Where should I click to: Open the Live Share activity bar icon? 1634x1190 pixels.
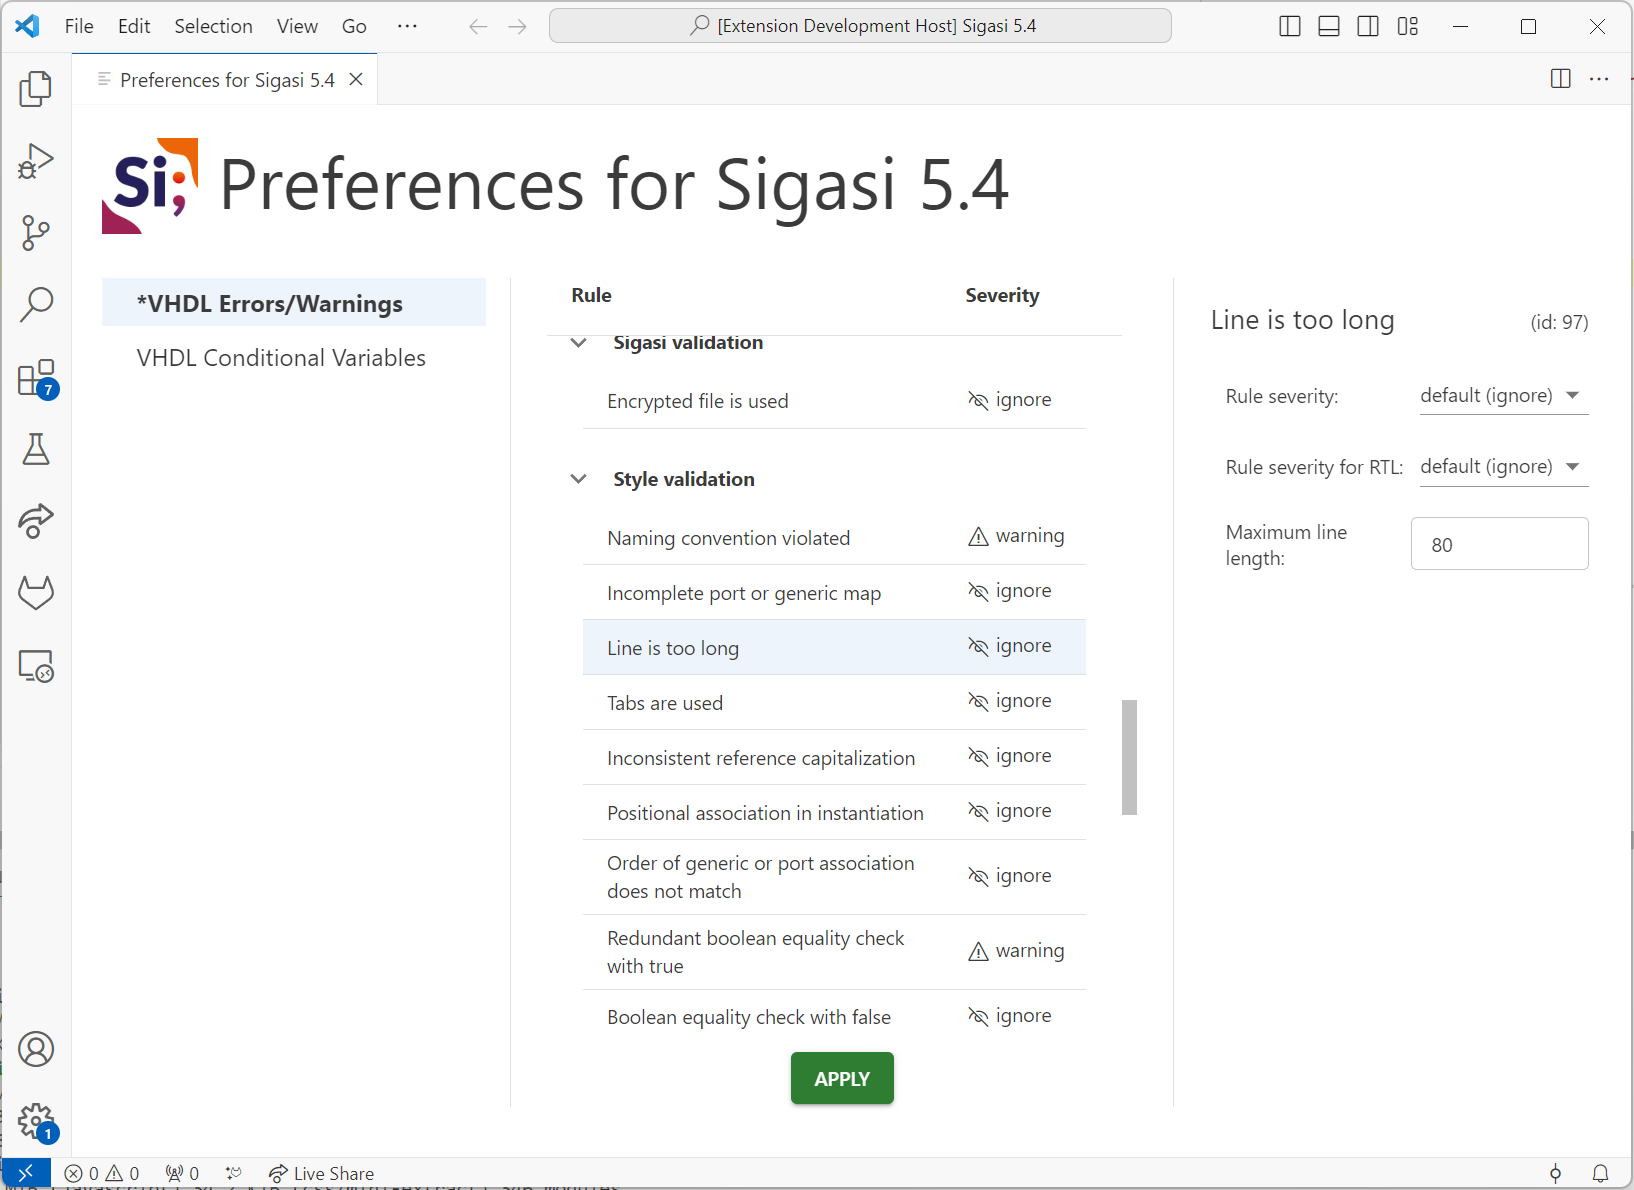pyautogui.click(x=36, y=521)
